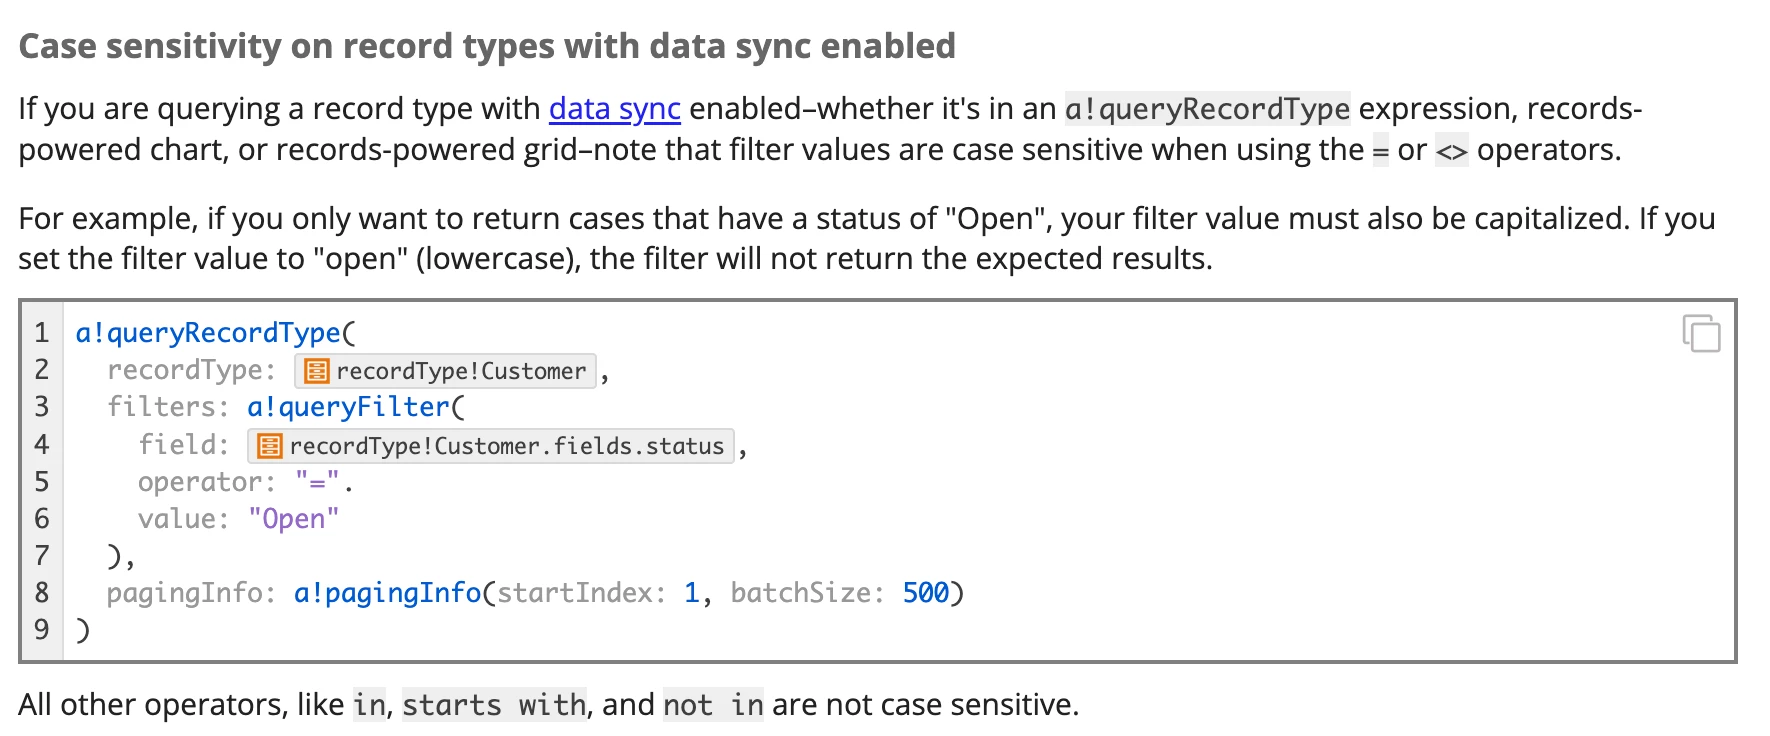Click the "Open" string value in code
The width and height of the screenshot is (1770, 736).
coord(294,519)
